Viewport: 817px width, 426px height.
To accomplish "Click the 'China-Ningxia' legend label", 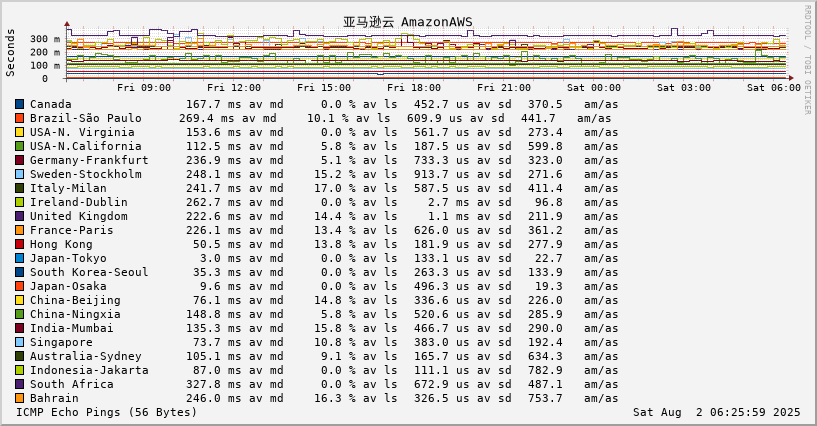I will [x=75, y=314].
